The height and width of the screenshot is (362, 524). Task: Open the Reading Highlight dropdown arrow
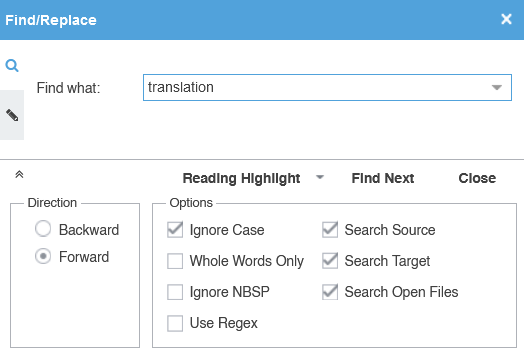[320, 177]
